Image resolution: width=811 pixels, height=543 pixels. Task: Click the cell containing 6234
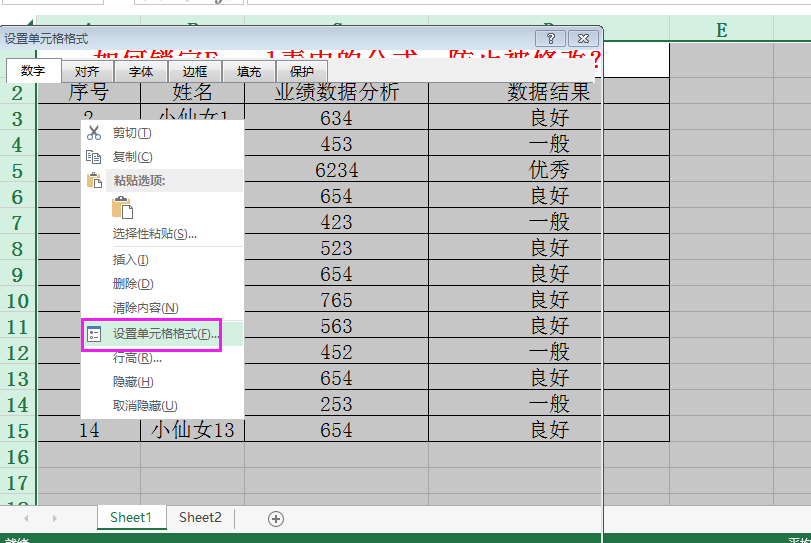click(x=336, y=170)
